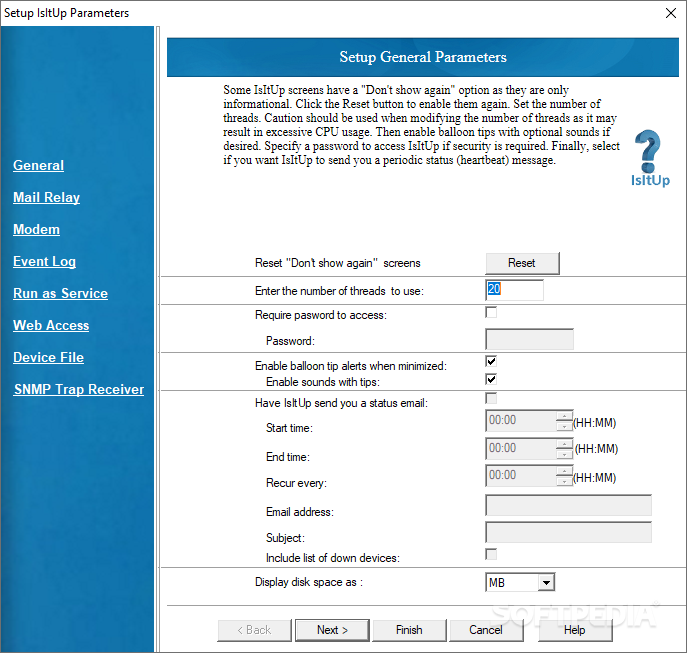Enable Require password to access checkbox
Image resolution: width=687 pixels, height=653 pixels.
coord(491,312)
